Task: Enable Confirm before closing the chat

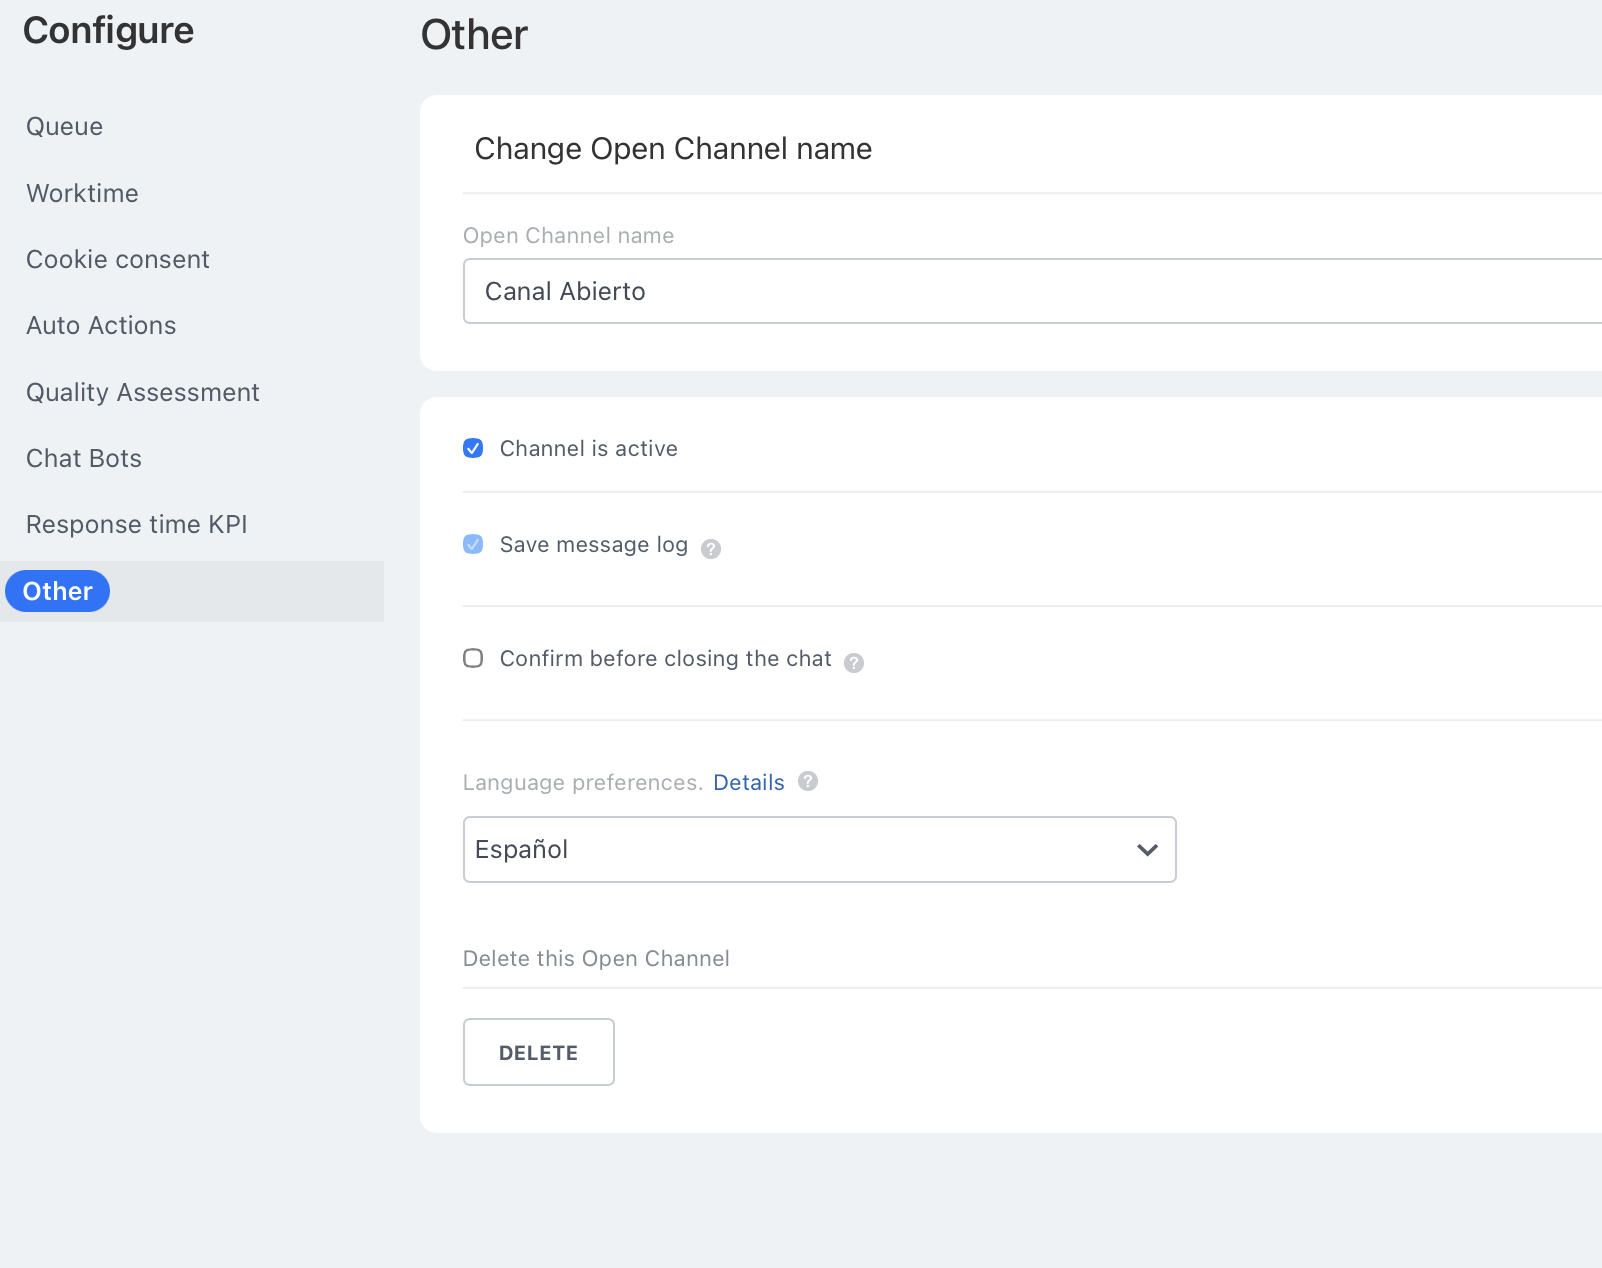Action: [474, 658]
